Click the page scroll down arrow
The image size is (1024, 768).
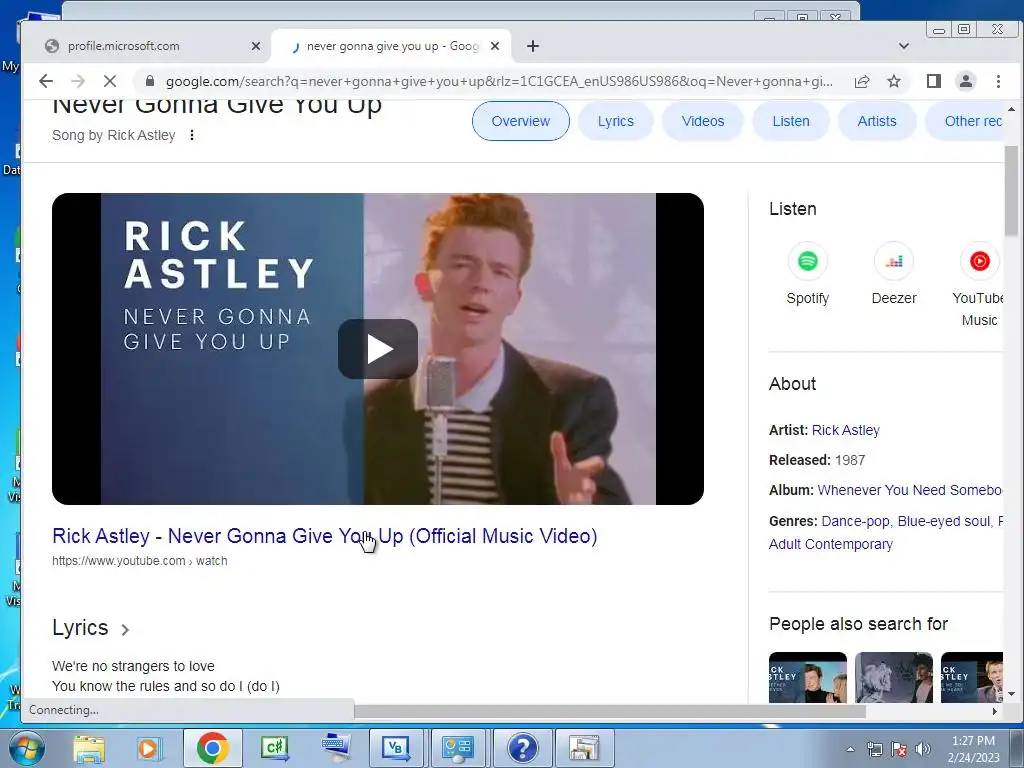[x=1011, y=694]
